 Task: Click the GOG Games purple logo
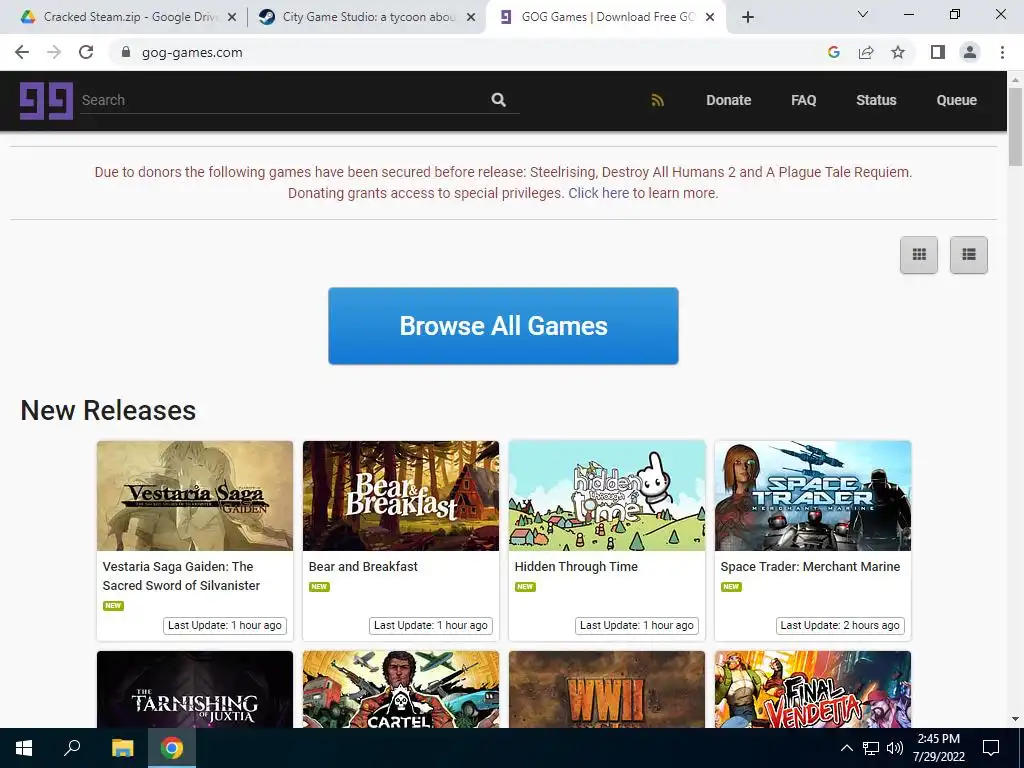(x=46, y=101)
